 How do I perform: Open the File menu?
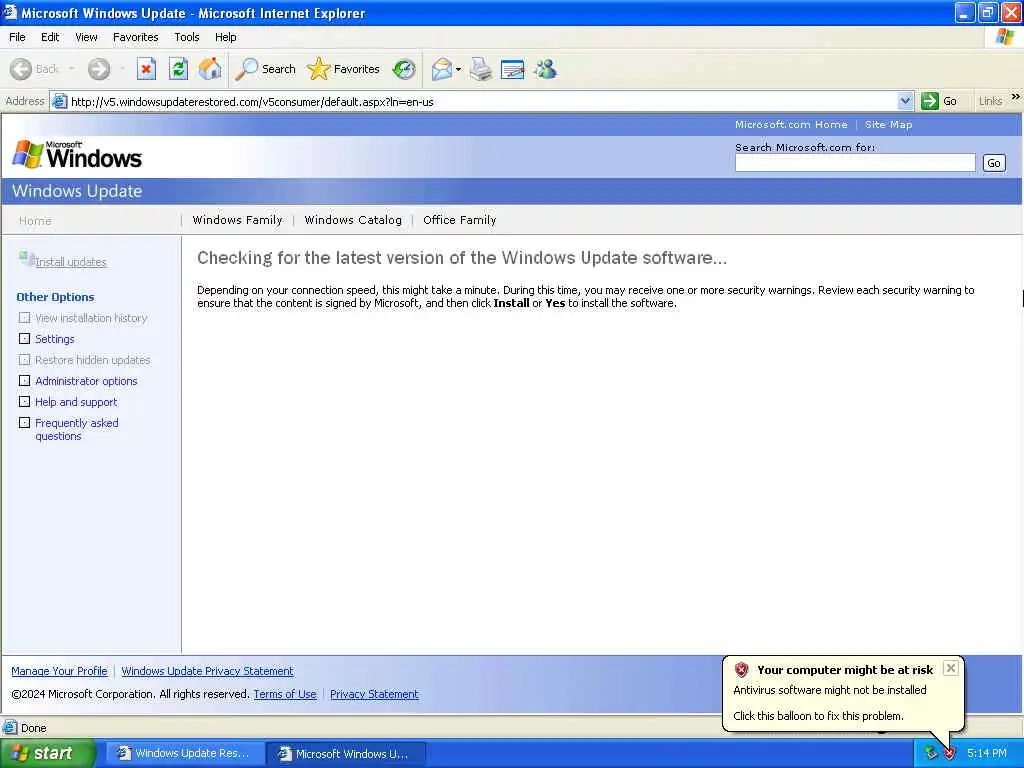(x=17, y=37)
